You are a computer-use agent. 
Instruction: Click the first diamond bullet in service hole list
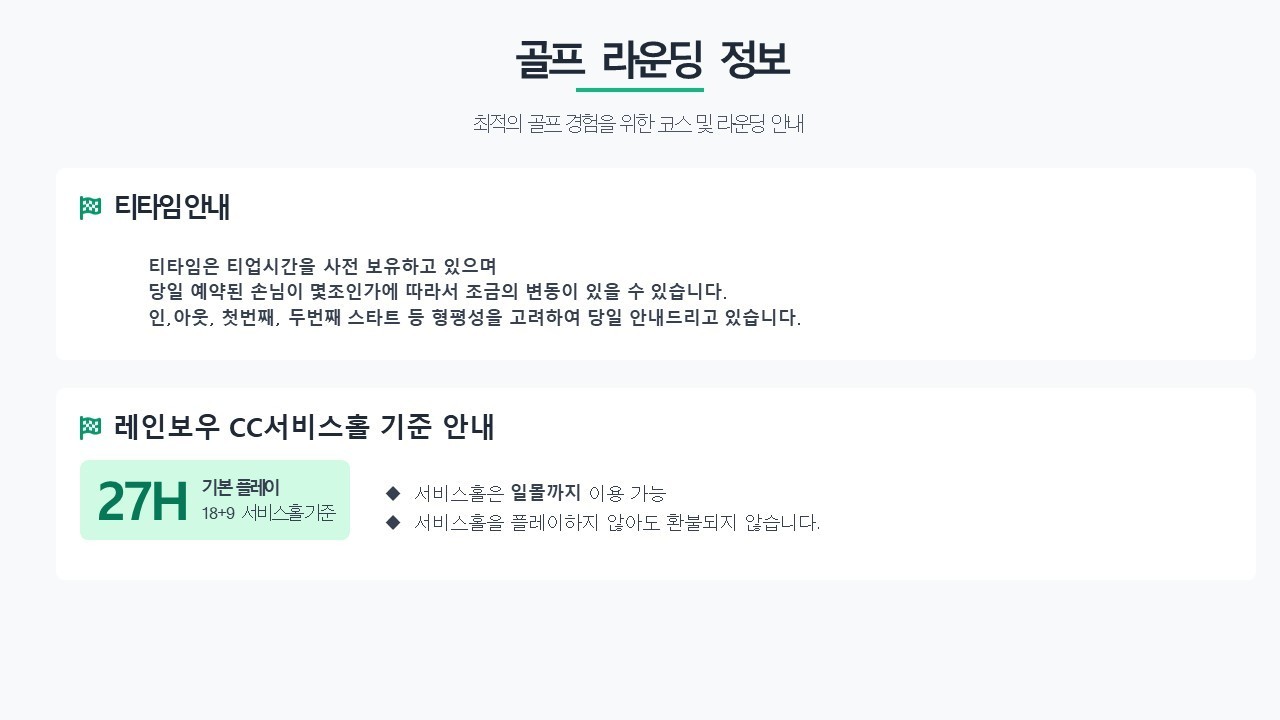coord(393,493)
